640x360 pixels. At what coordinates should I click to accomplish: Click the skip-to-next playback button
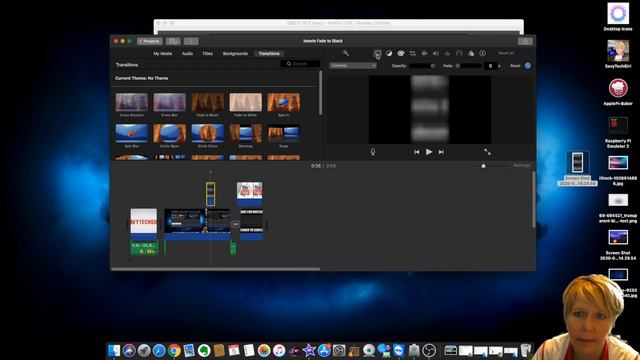point(441,152)
